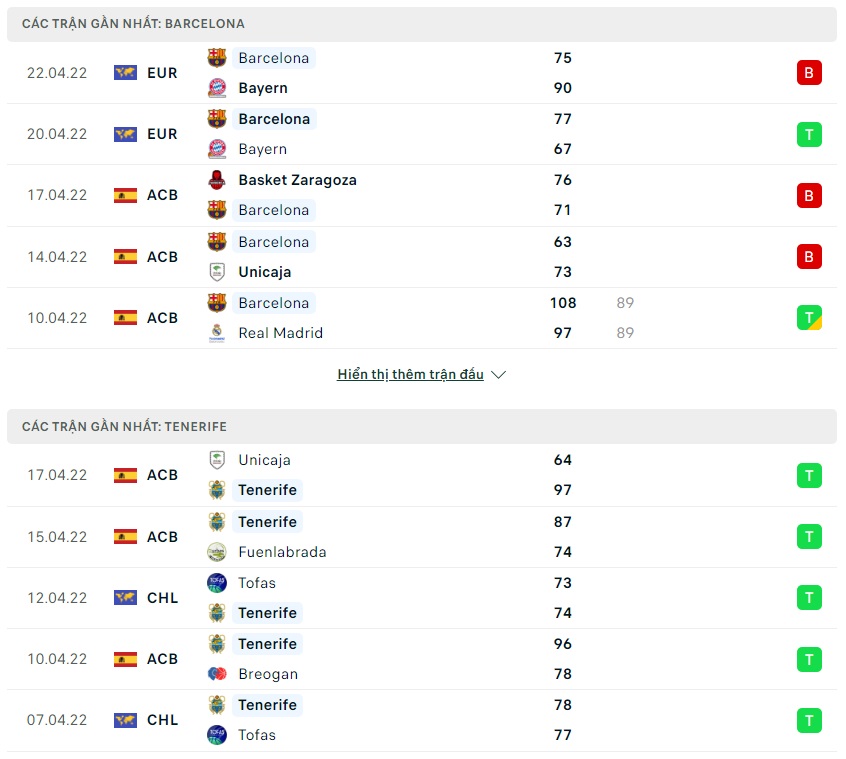Click the Tofas logo in the 12.04.22 match

coord(216,583)
